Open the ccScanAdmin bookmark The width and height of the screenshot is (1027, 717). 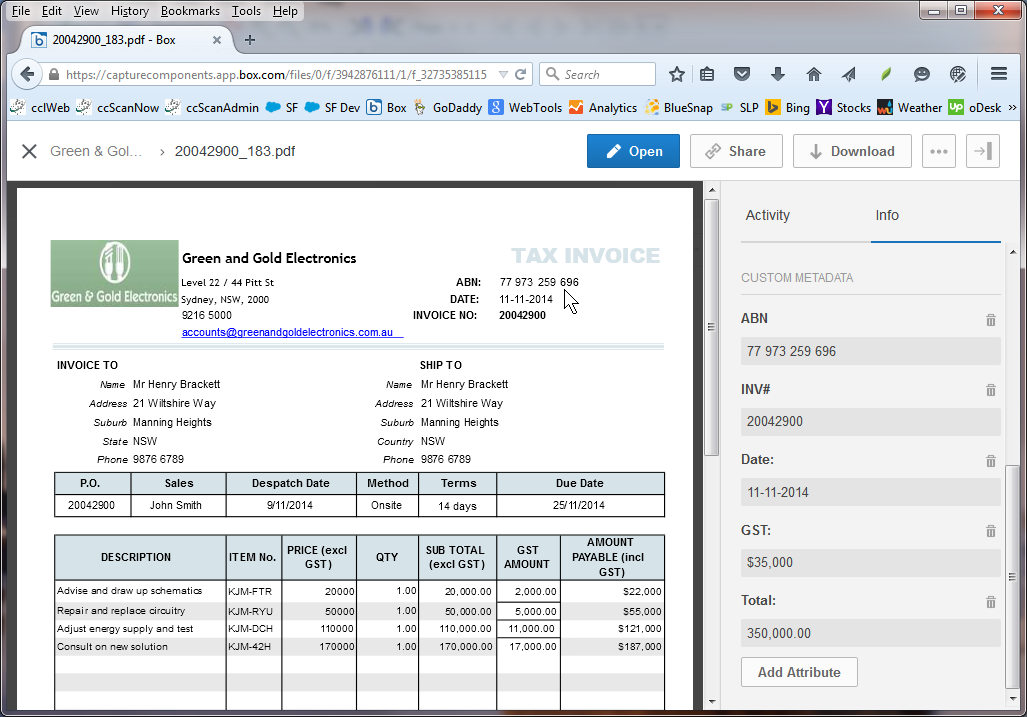(213, 107)
